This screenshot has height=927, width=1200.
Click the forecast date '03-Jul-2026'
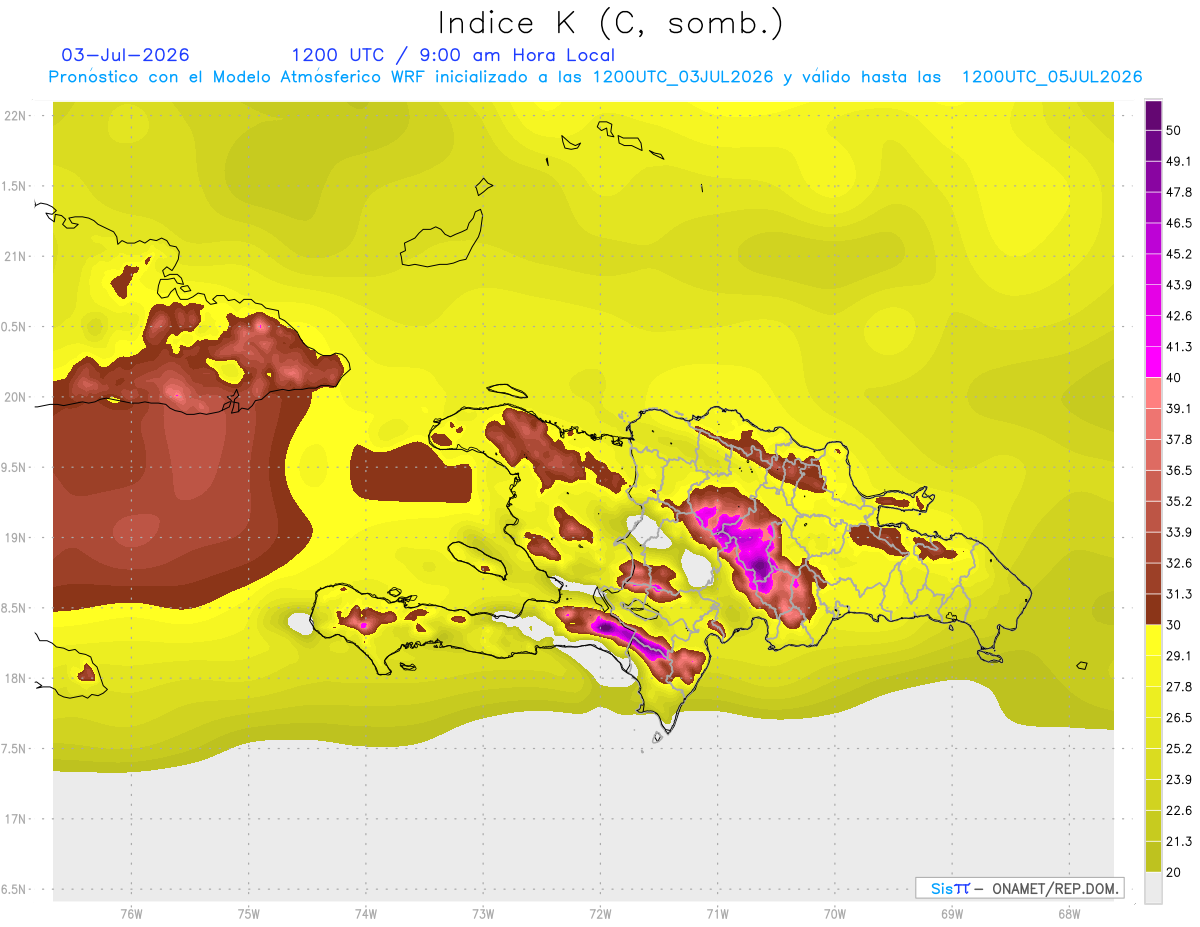pos(125,55)
